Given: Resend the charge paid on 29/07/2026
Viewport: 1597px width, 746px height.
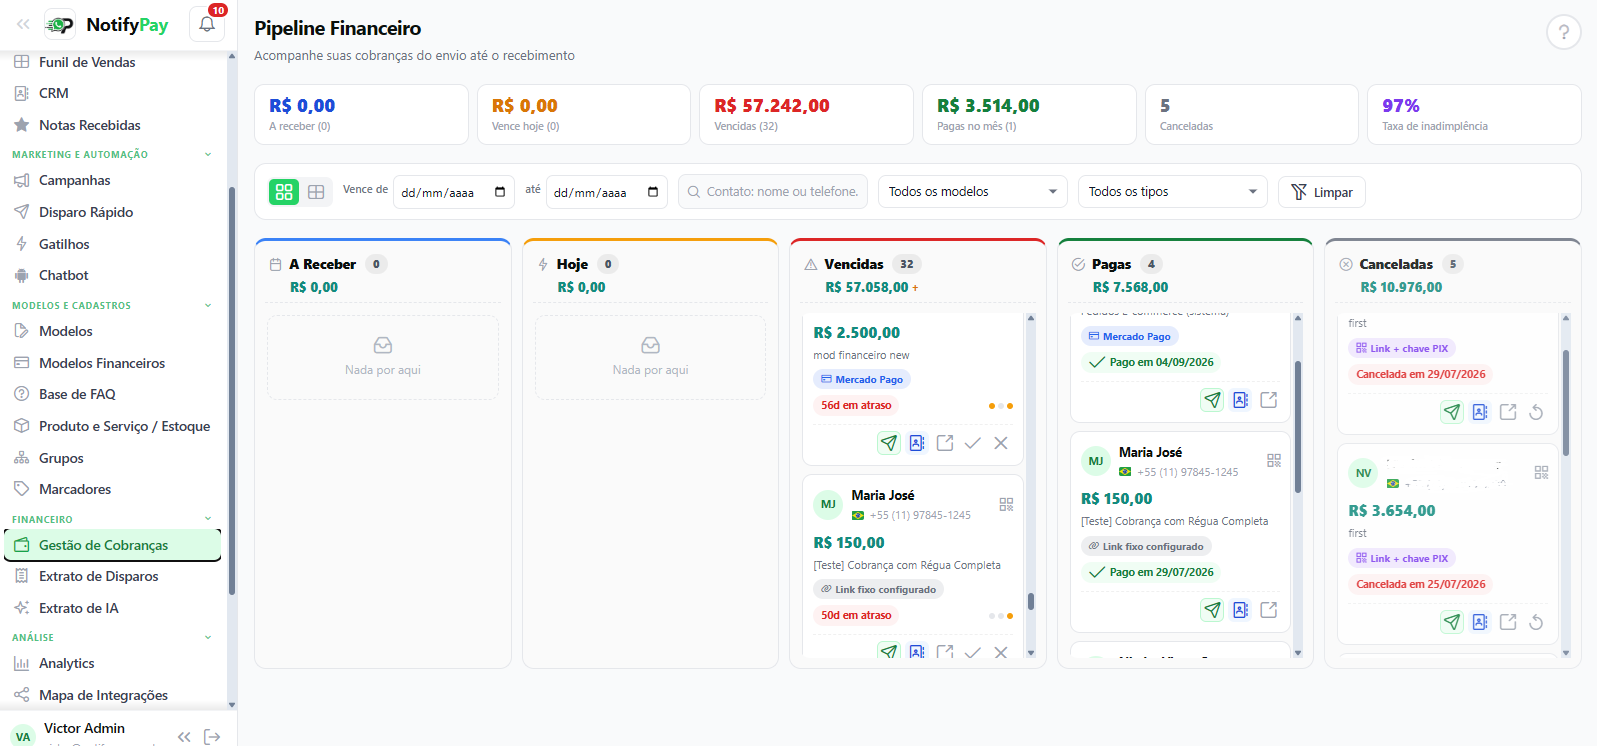Looking at the screenshot, I should tap(1212, 610).
